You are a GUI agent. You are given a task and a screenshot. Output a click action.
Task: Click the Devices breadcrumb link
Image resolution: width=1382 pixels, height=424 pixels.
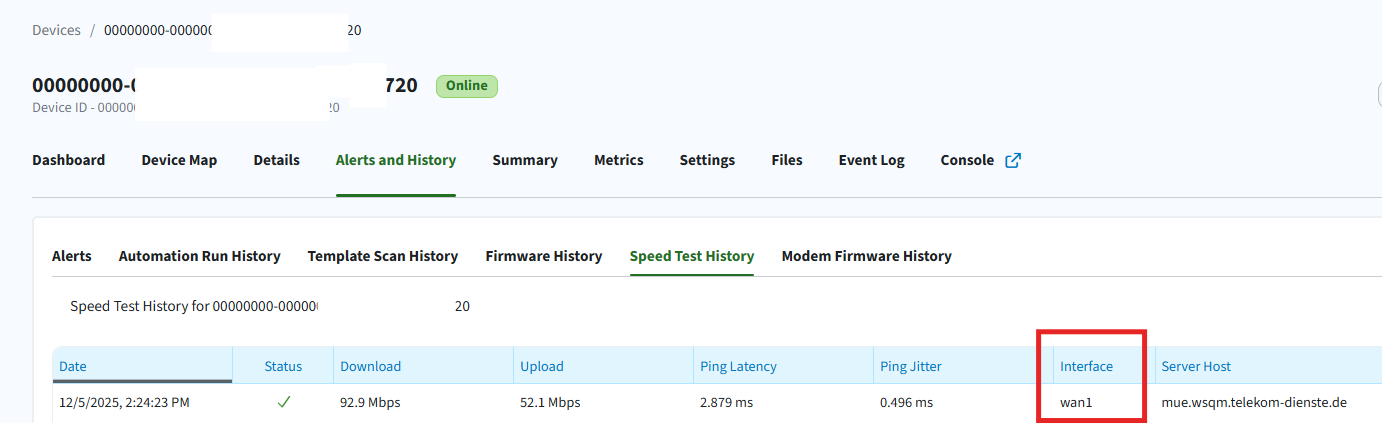(x=56, y=30)
